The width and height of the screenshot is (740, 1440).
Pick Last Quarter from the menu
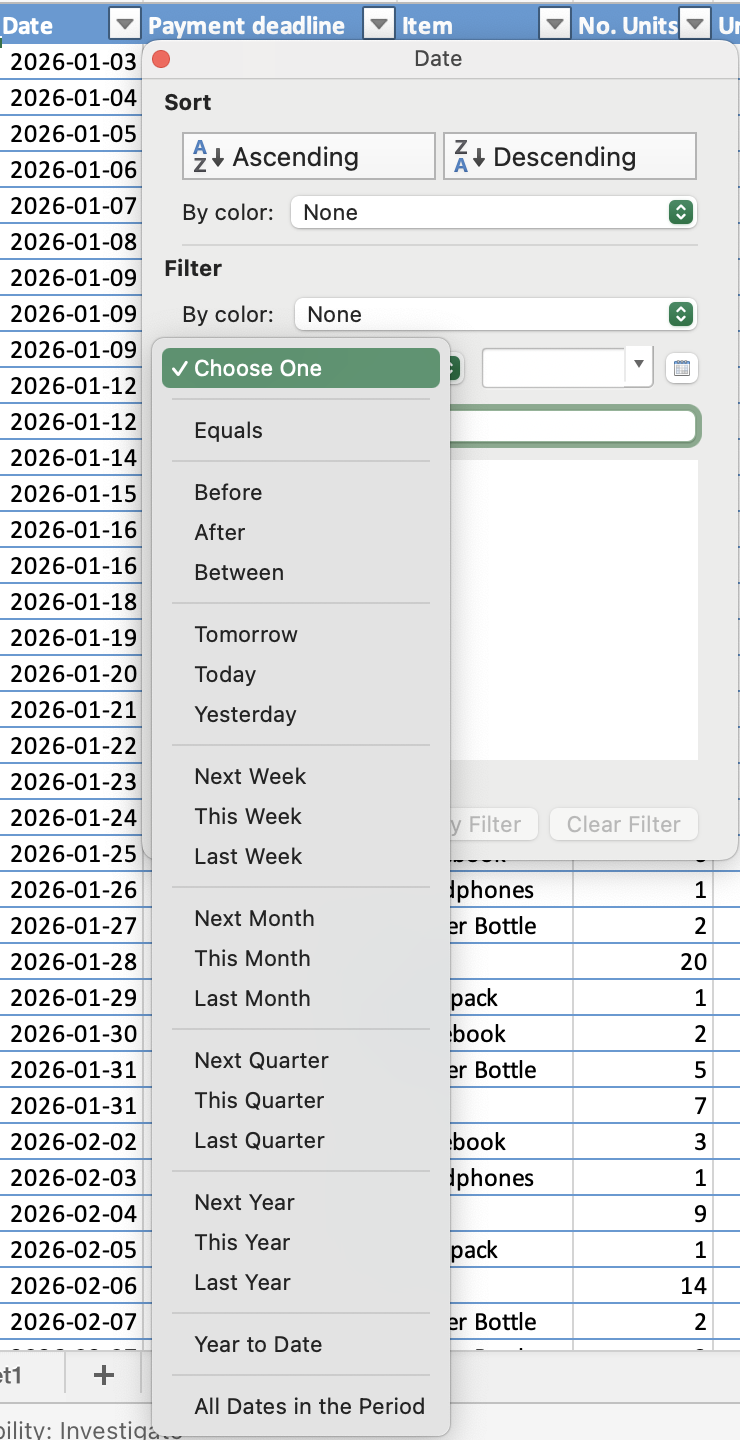pos(259,1140)
